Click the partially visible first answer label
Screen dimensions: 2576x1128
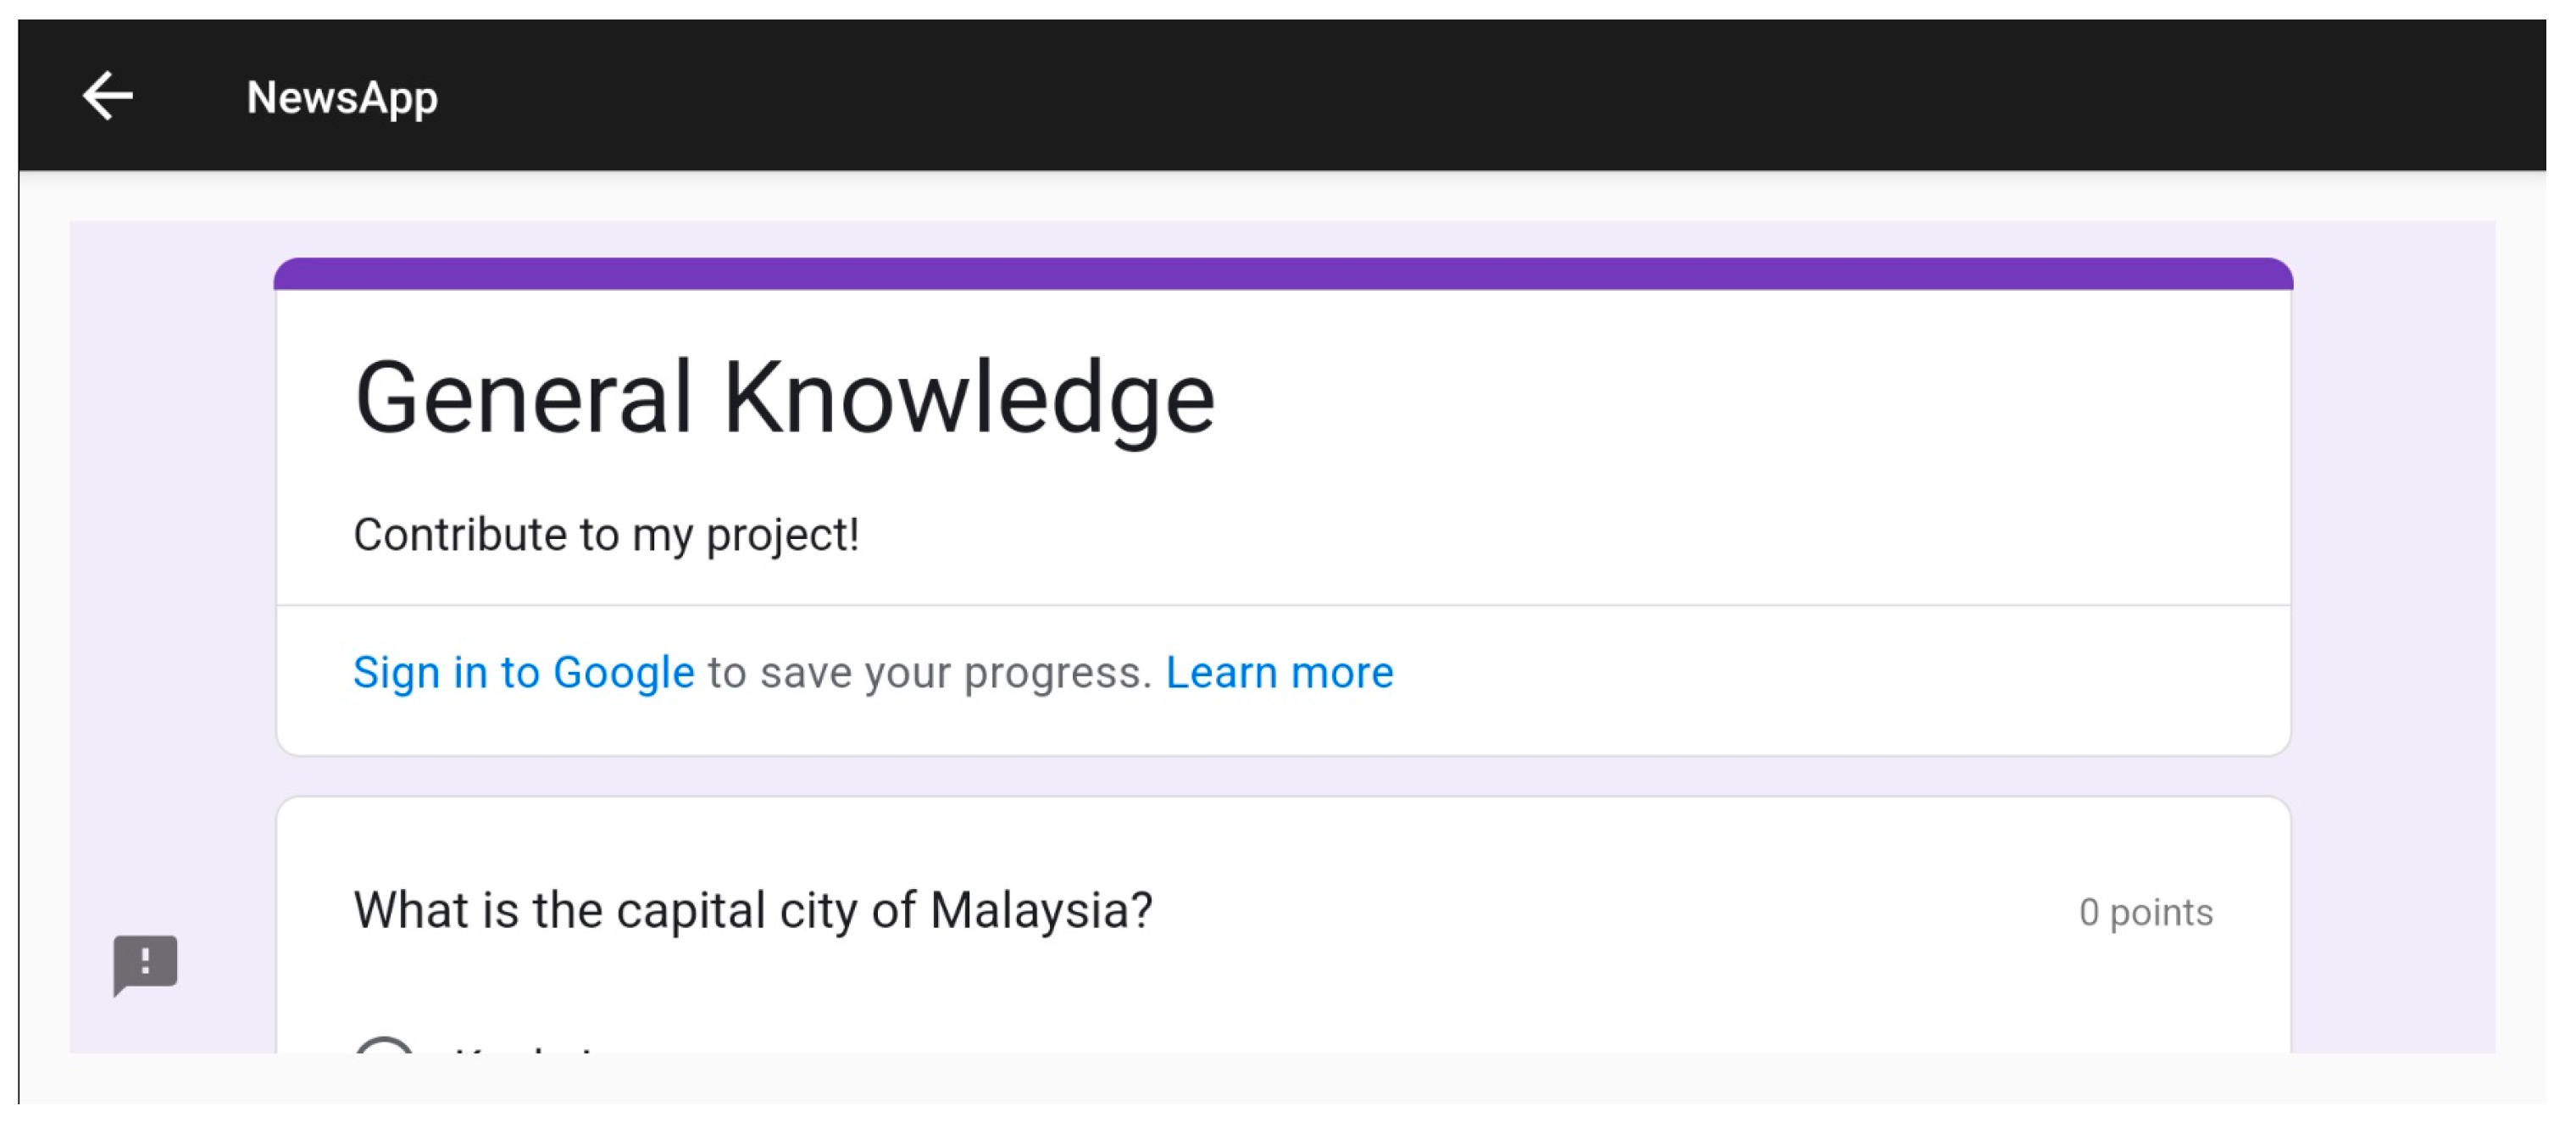point(525,1047)
